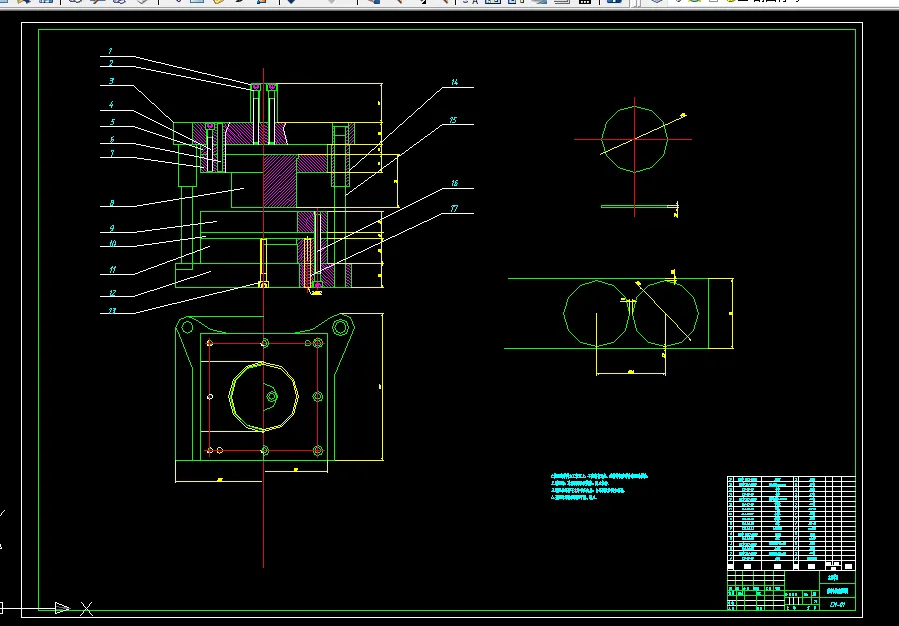Screen dimensions: 899x626
Task: Pick the single polygon workpiece with crosshair
Action: click(x=634, y=139)
